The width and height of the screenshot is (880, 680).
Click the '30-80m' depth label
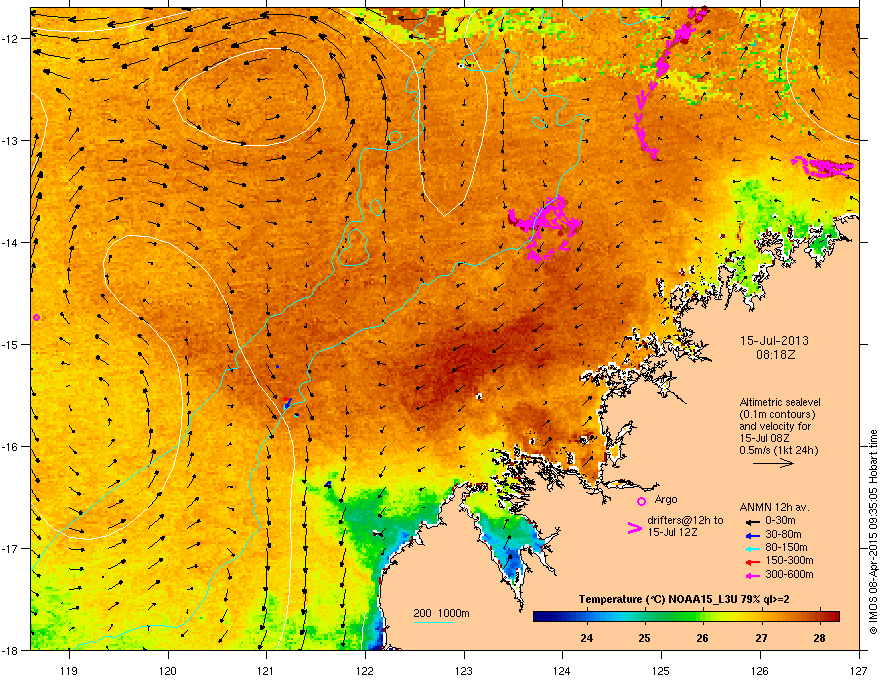(783, 535)
